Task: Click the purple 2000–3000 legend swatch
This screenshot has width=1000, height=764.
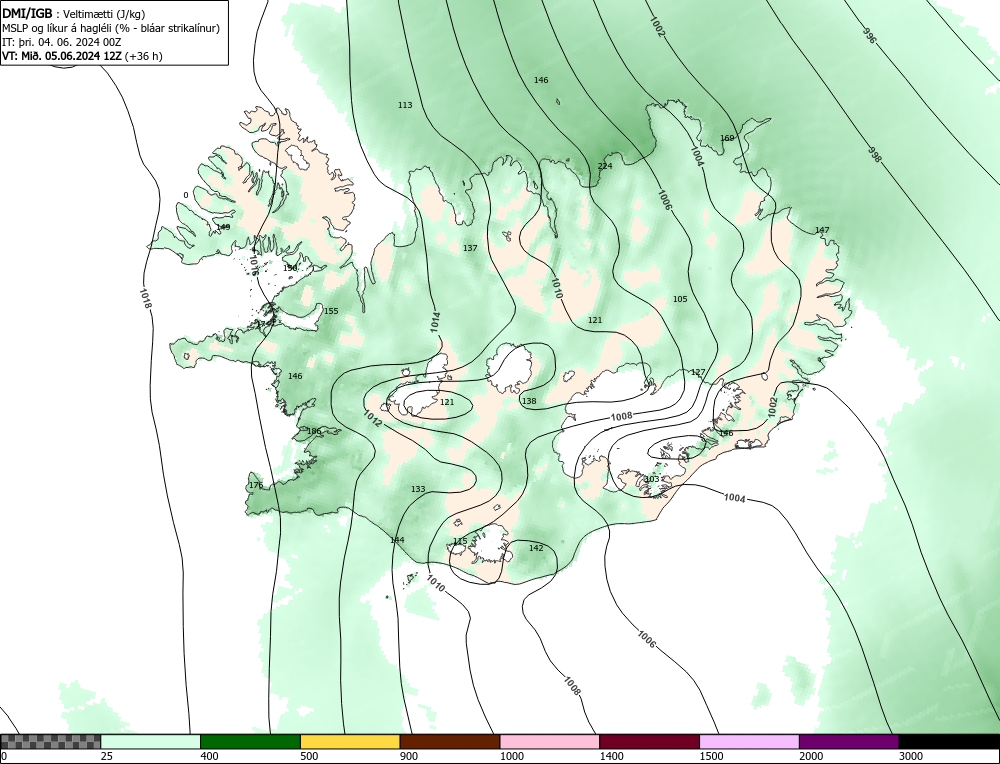Action: click(849, 742)
